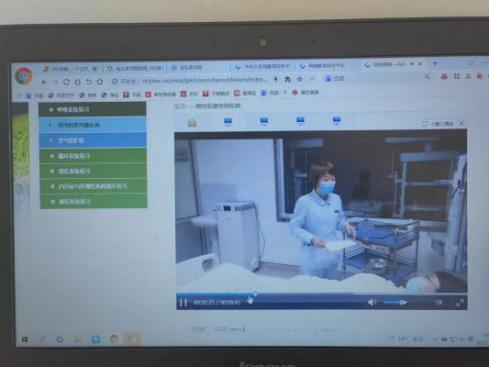Click the browser refresh icon
The height and width of the screenshot is (367, 489).
pyautogui.click(x=66, y=81)
